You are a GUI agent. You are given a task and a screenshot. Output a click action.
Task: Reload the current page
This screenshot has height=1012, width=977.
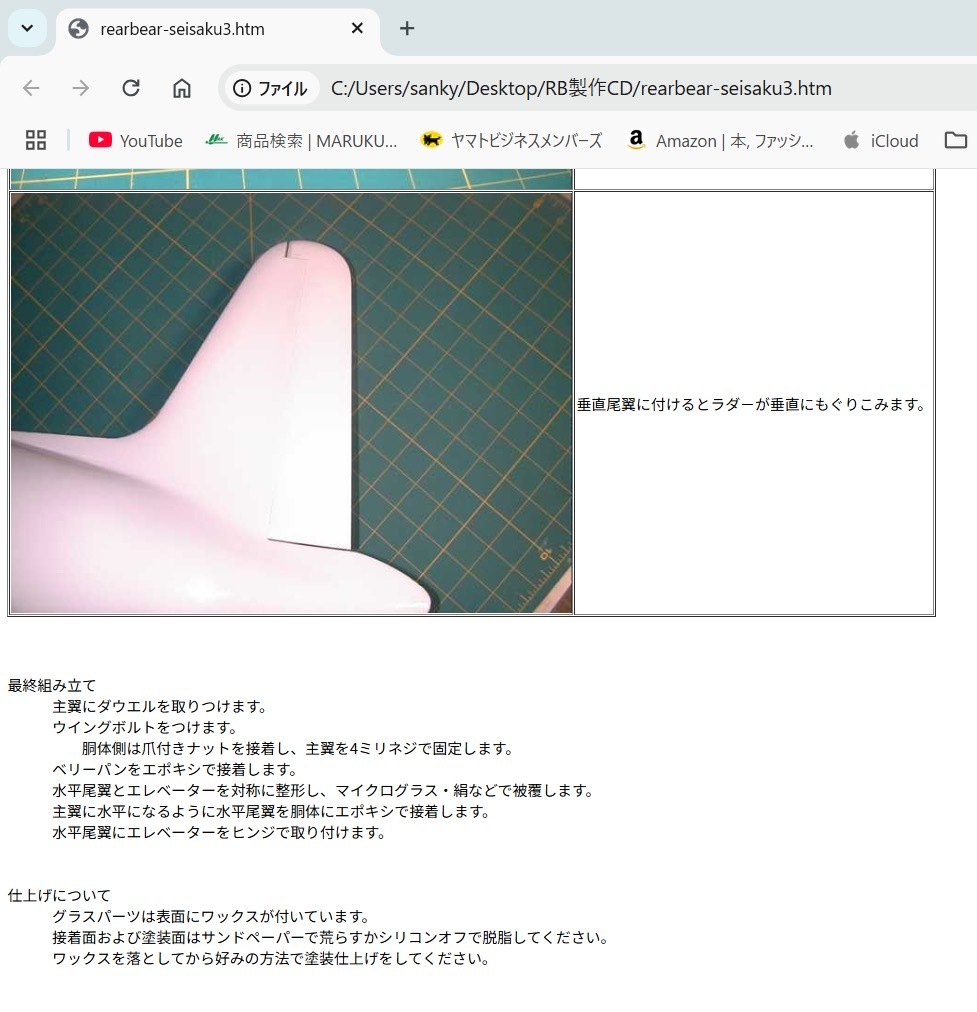(x=131, y=88)
